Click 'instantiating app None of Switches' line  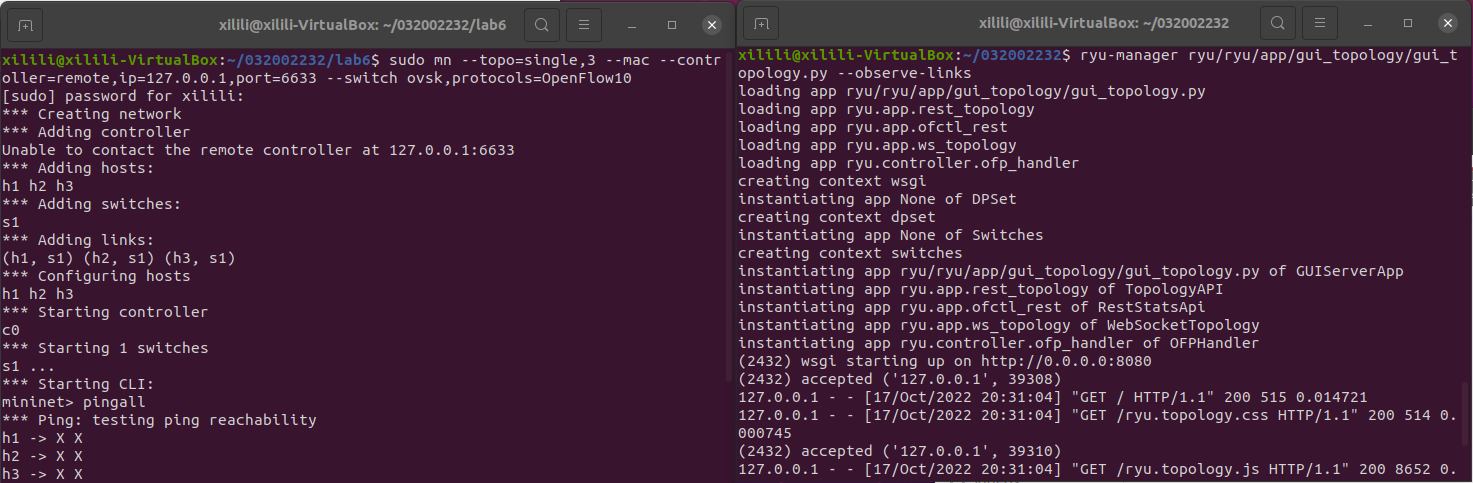point(891,235)
